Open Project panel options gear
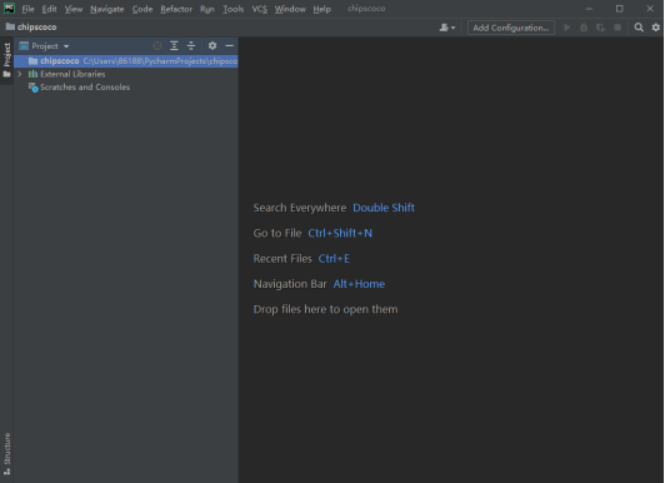This screenshot has width=665, height=483. [x=212, y=46]
